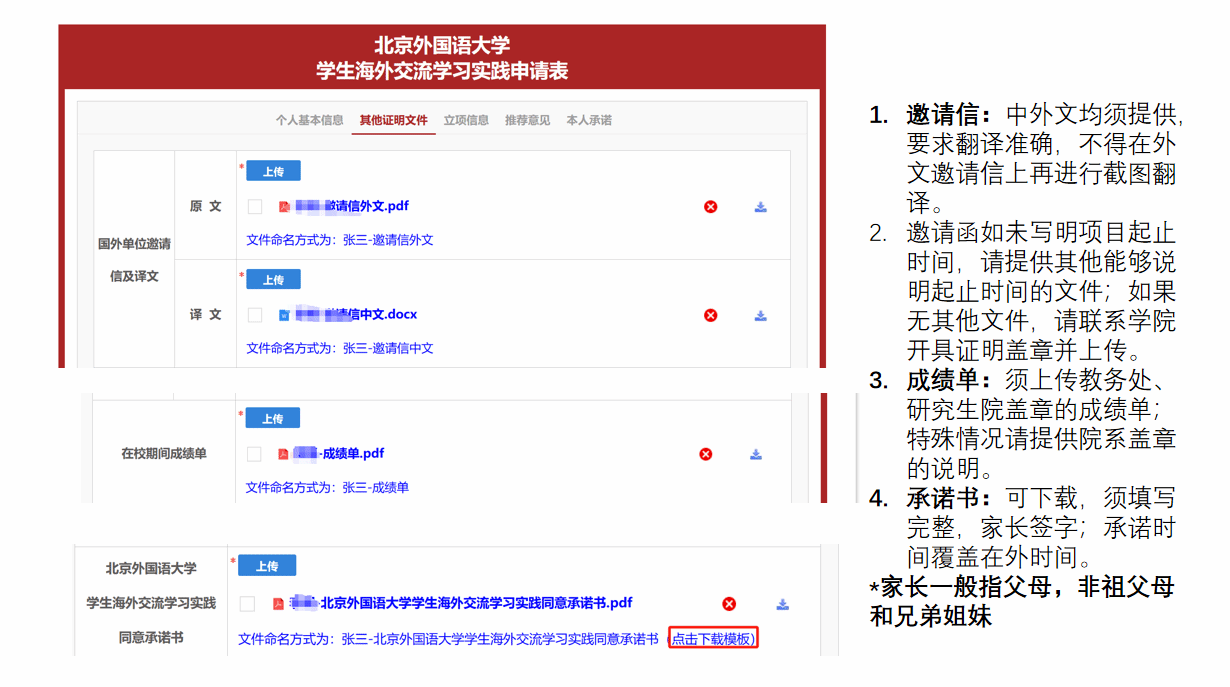The image size is (1230, 687).
Task: Tick the checkbox beside 邀请信外文.pdf
Action: [255, 207]
